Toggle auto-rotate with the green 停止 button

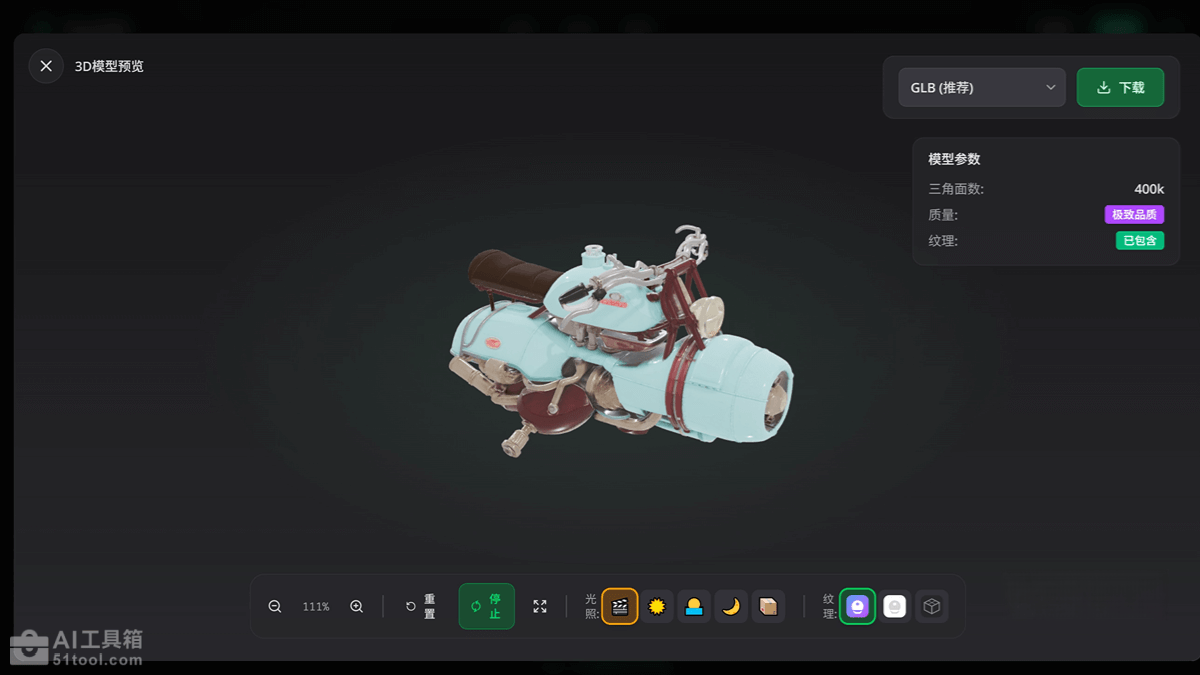click(487, 607)
